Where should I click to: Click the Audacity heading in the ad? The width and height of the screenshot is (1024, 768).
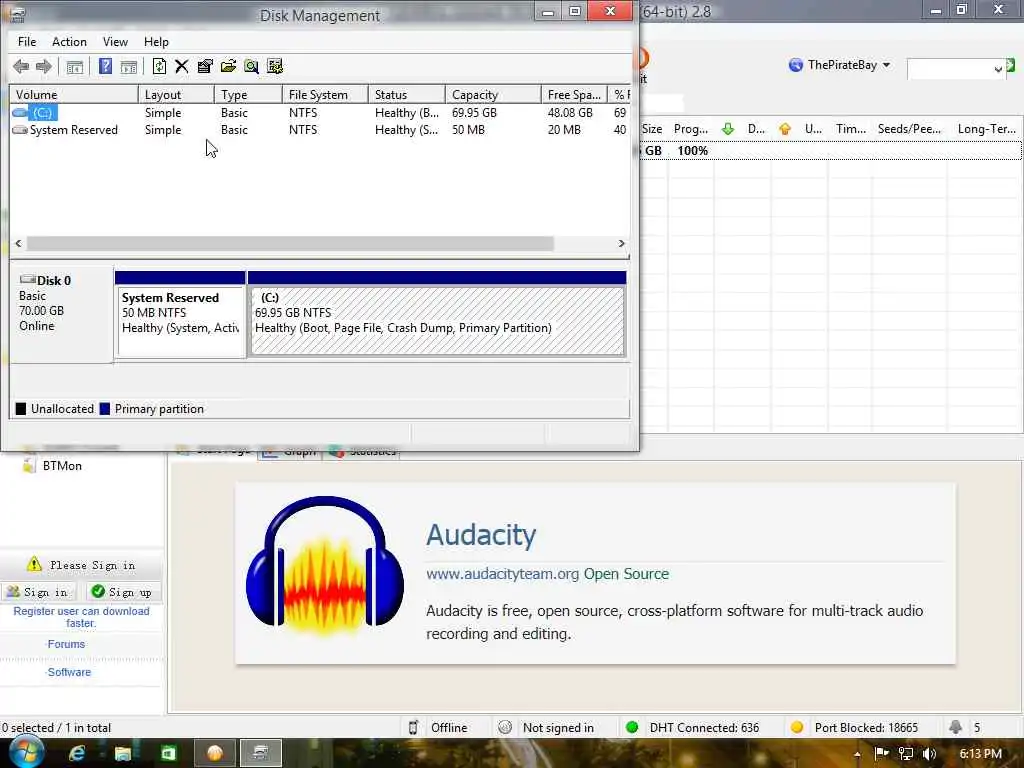(x=481, y=535)
